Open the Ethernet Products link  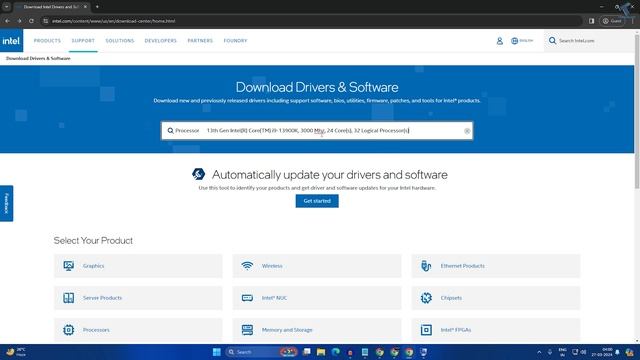462,266
